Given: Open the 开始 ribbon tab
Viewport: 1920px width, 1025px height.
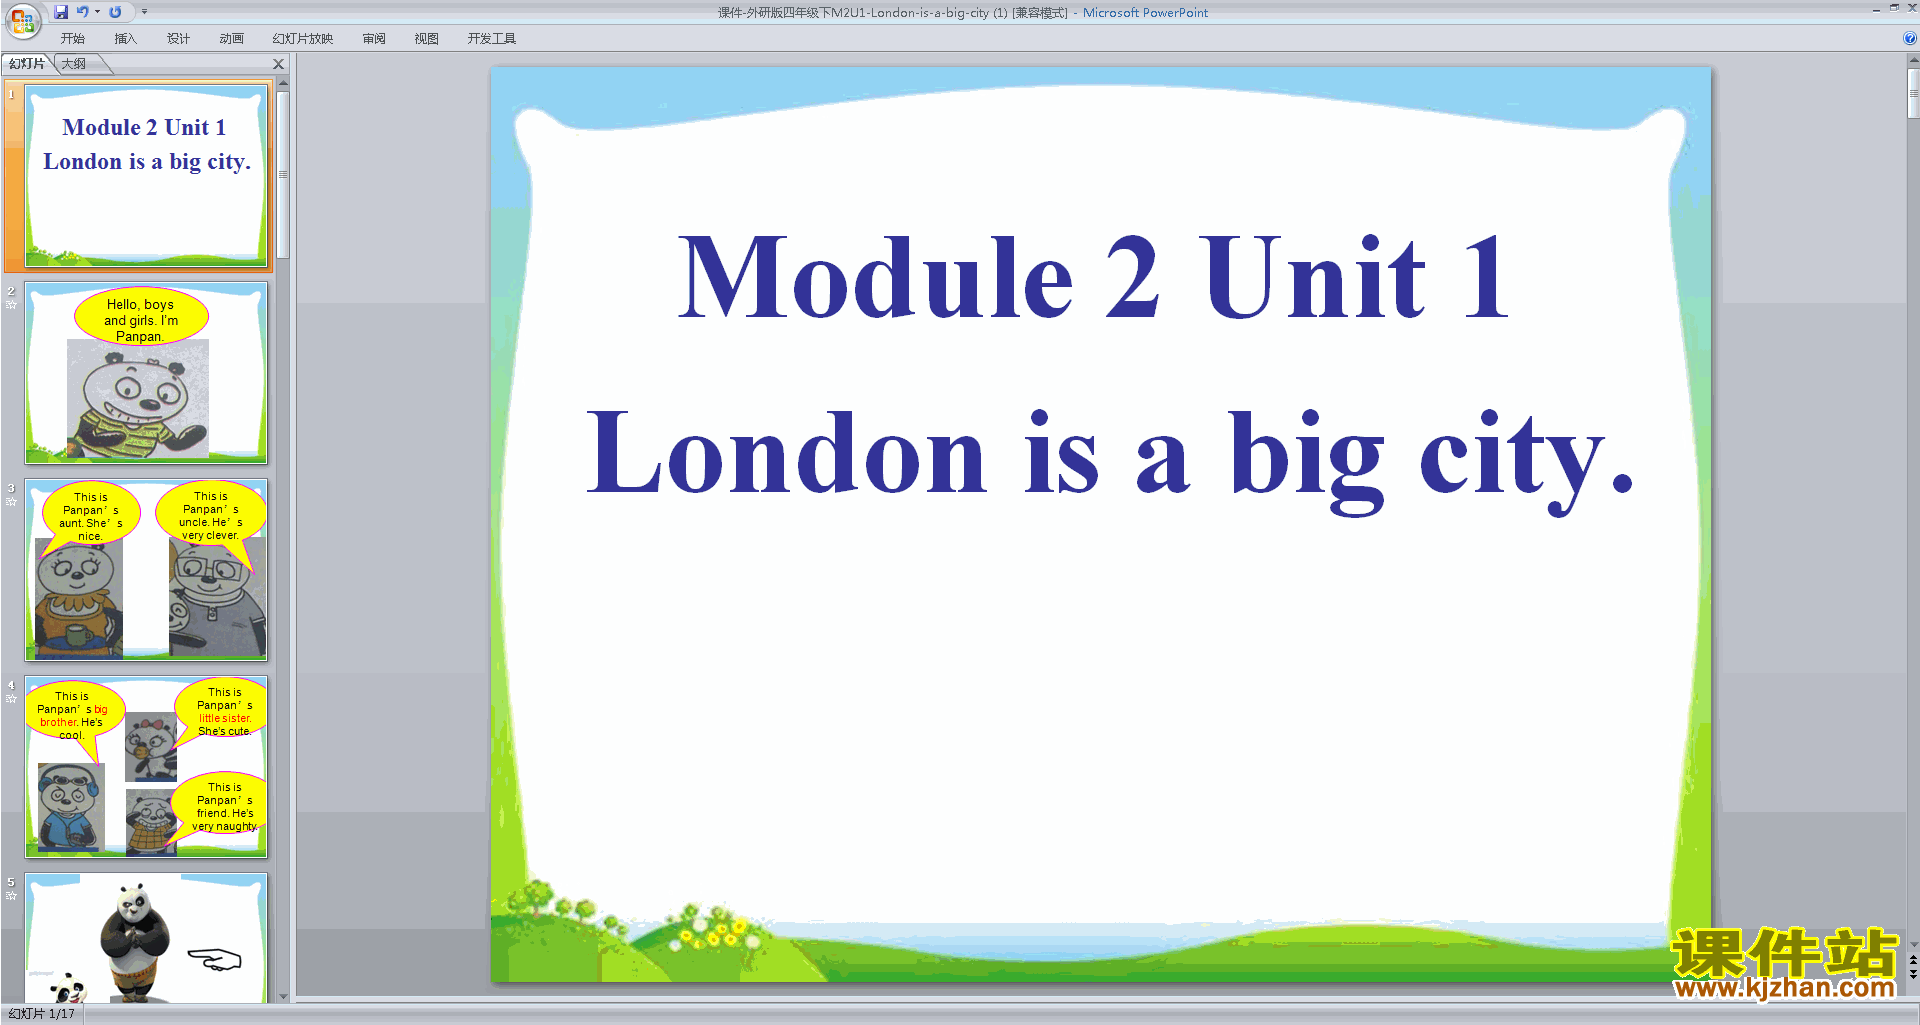Looking at the screenshot, I should point(73,39).
